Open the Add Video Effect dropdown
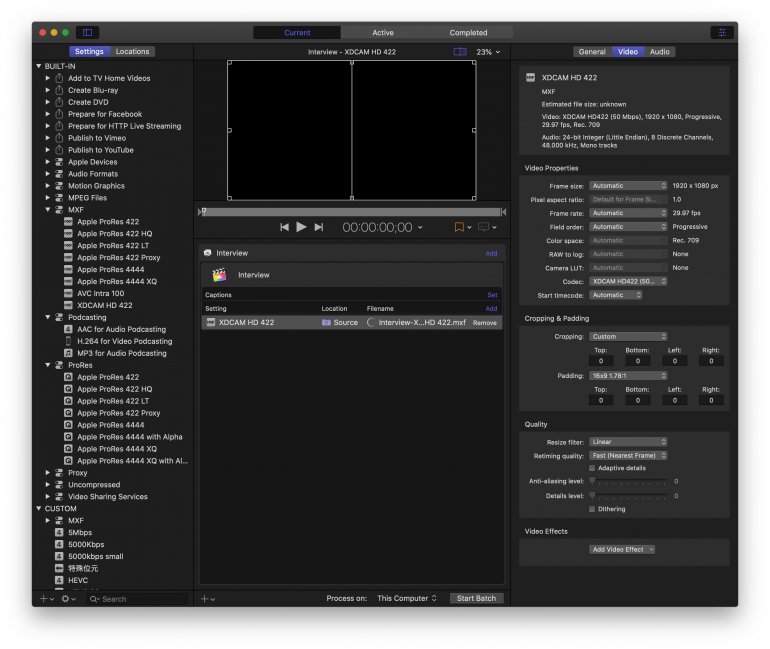Image resolution: width=770 pixels, height=649 pixels. [622, 549]
